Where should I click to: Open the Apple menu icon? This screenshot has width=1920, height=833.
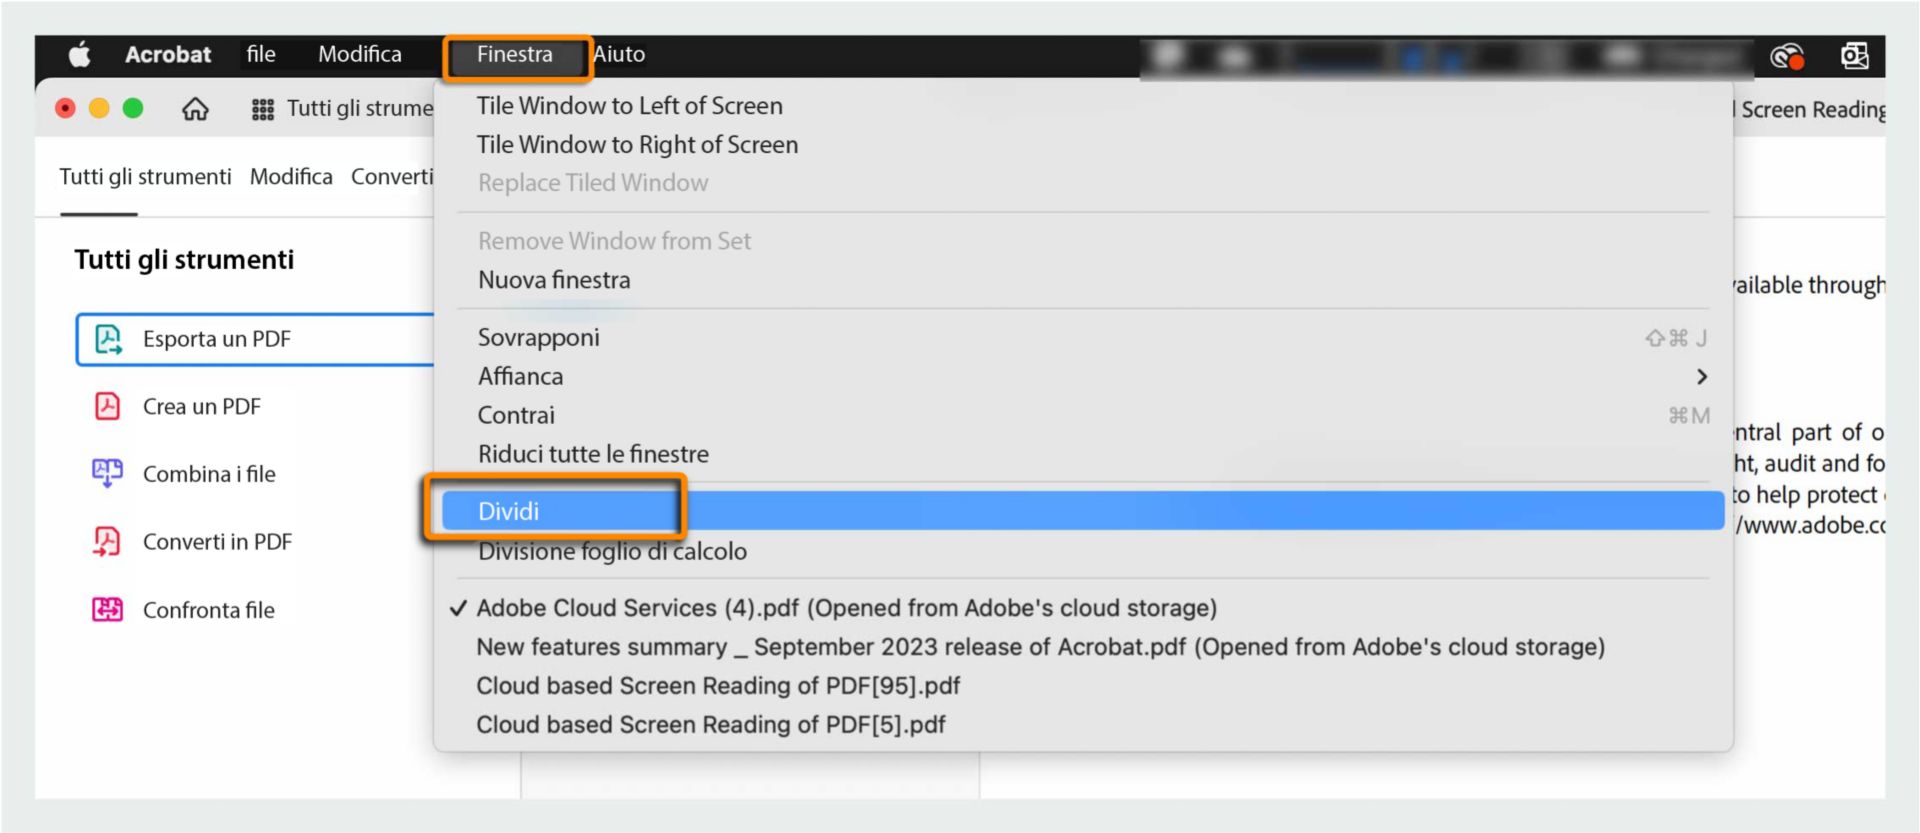coord(79,55)
